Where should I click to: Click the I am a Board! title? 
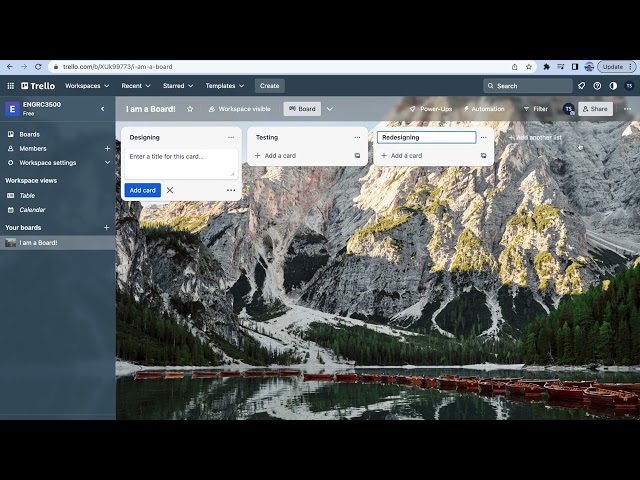151,109
